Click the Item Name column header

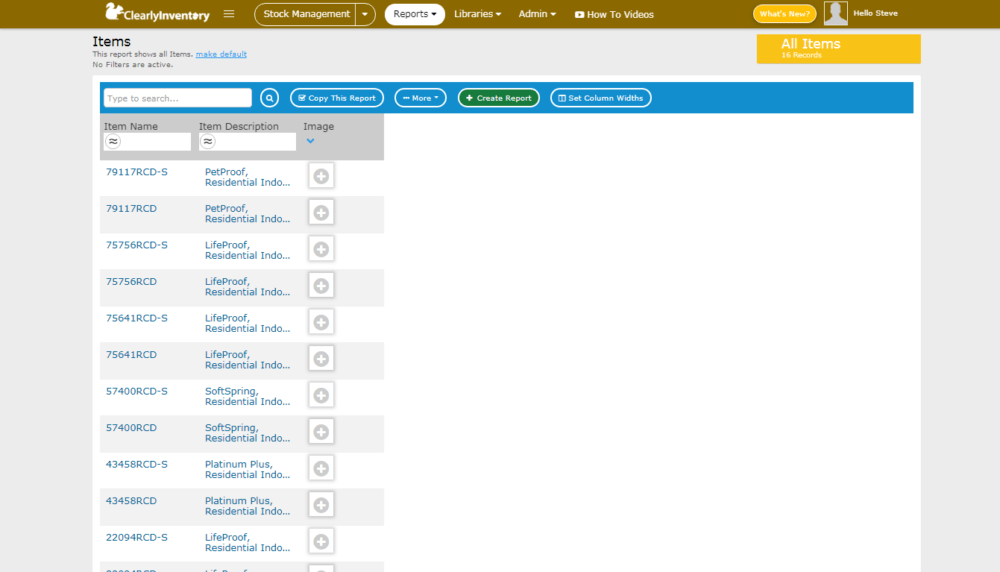(131, 126)
